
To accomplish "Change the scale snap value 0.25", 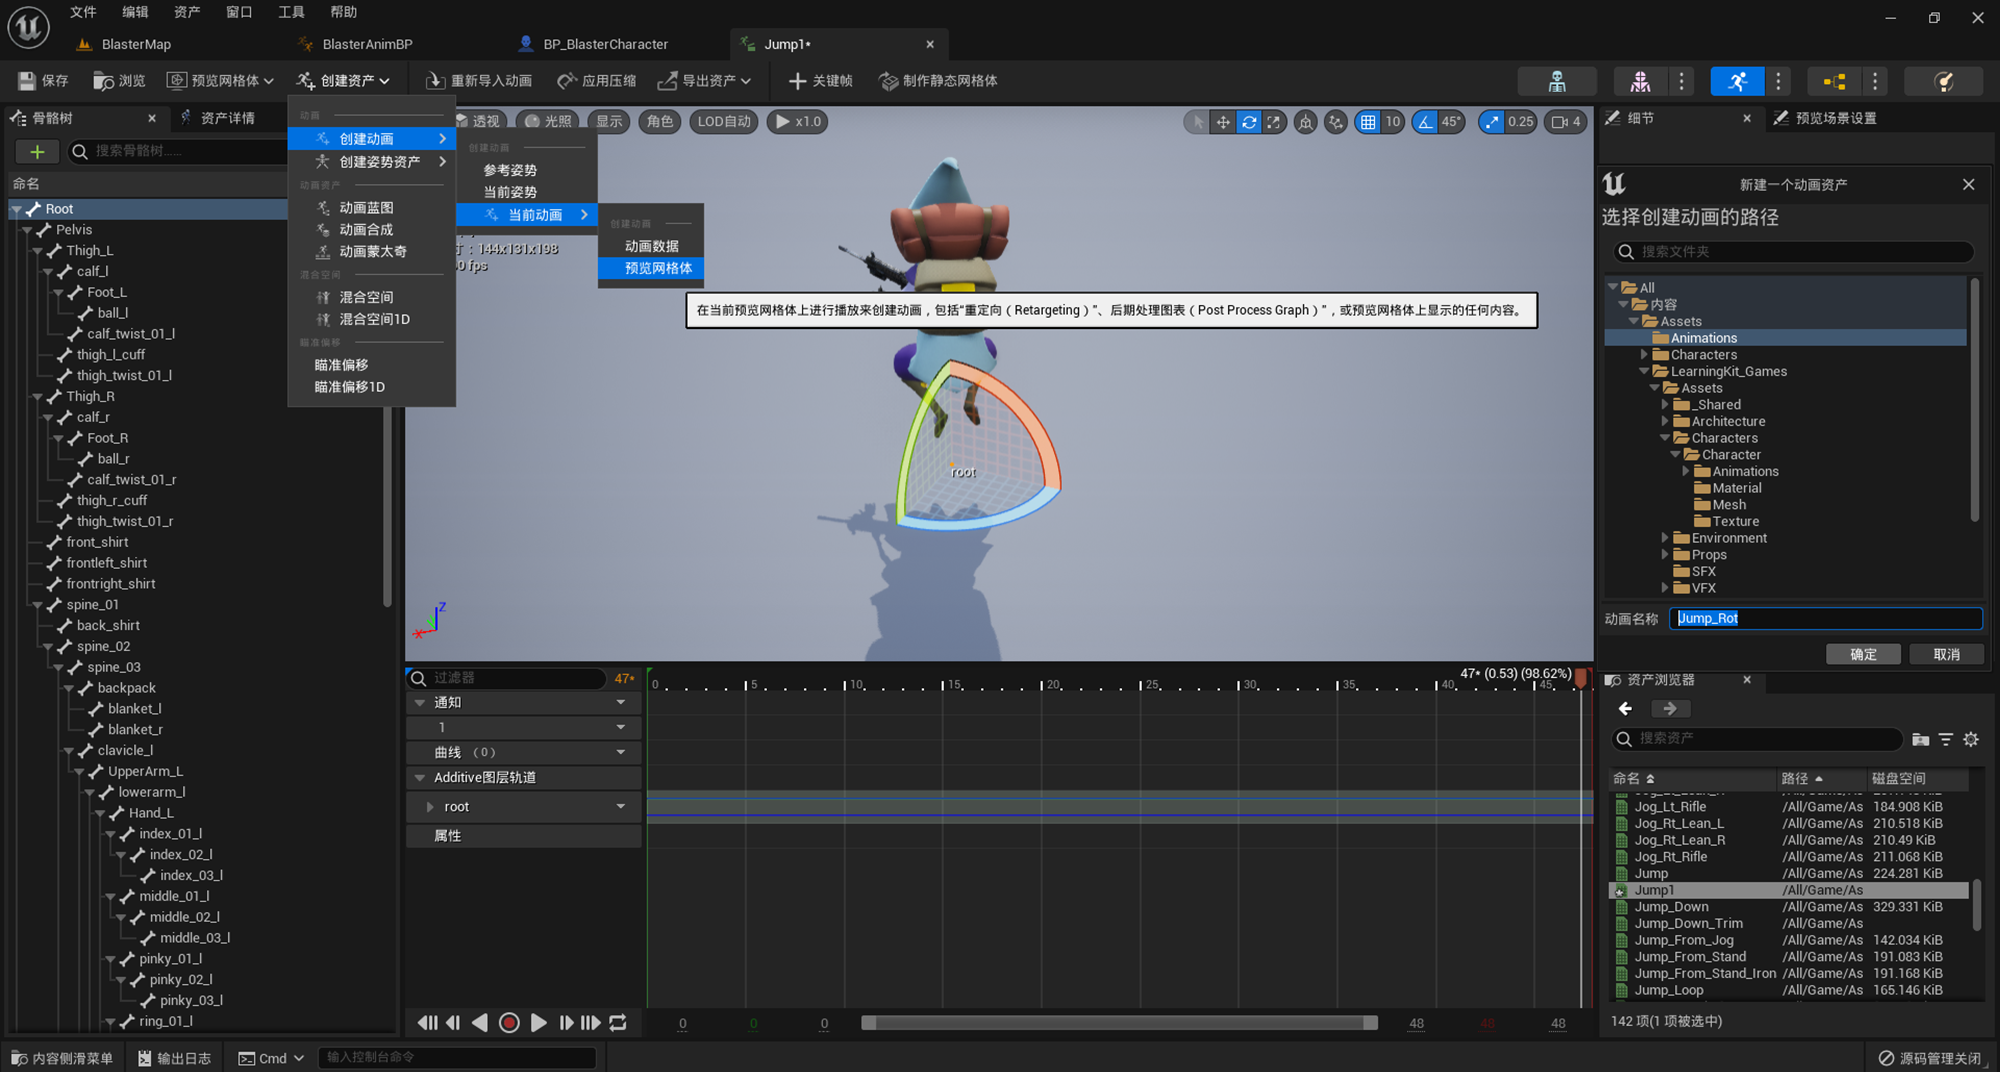I will click(x=1520, y=122).
